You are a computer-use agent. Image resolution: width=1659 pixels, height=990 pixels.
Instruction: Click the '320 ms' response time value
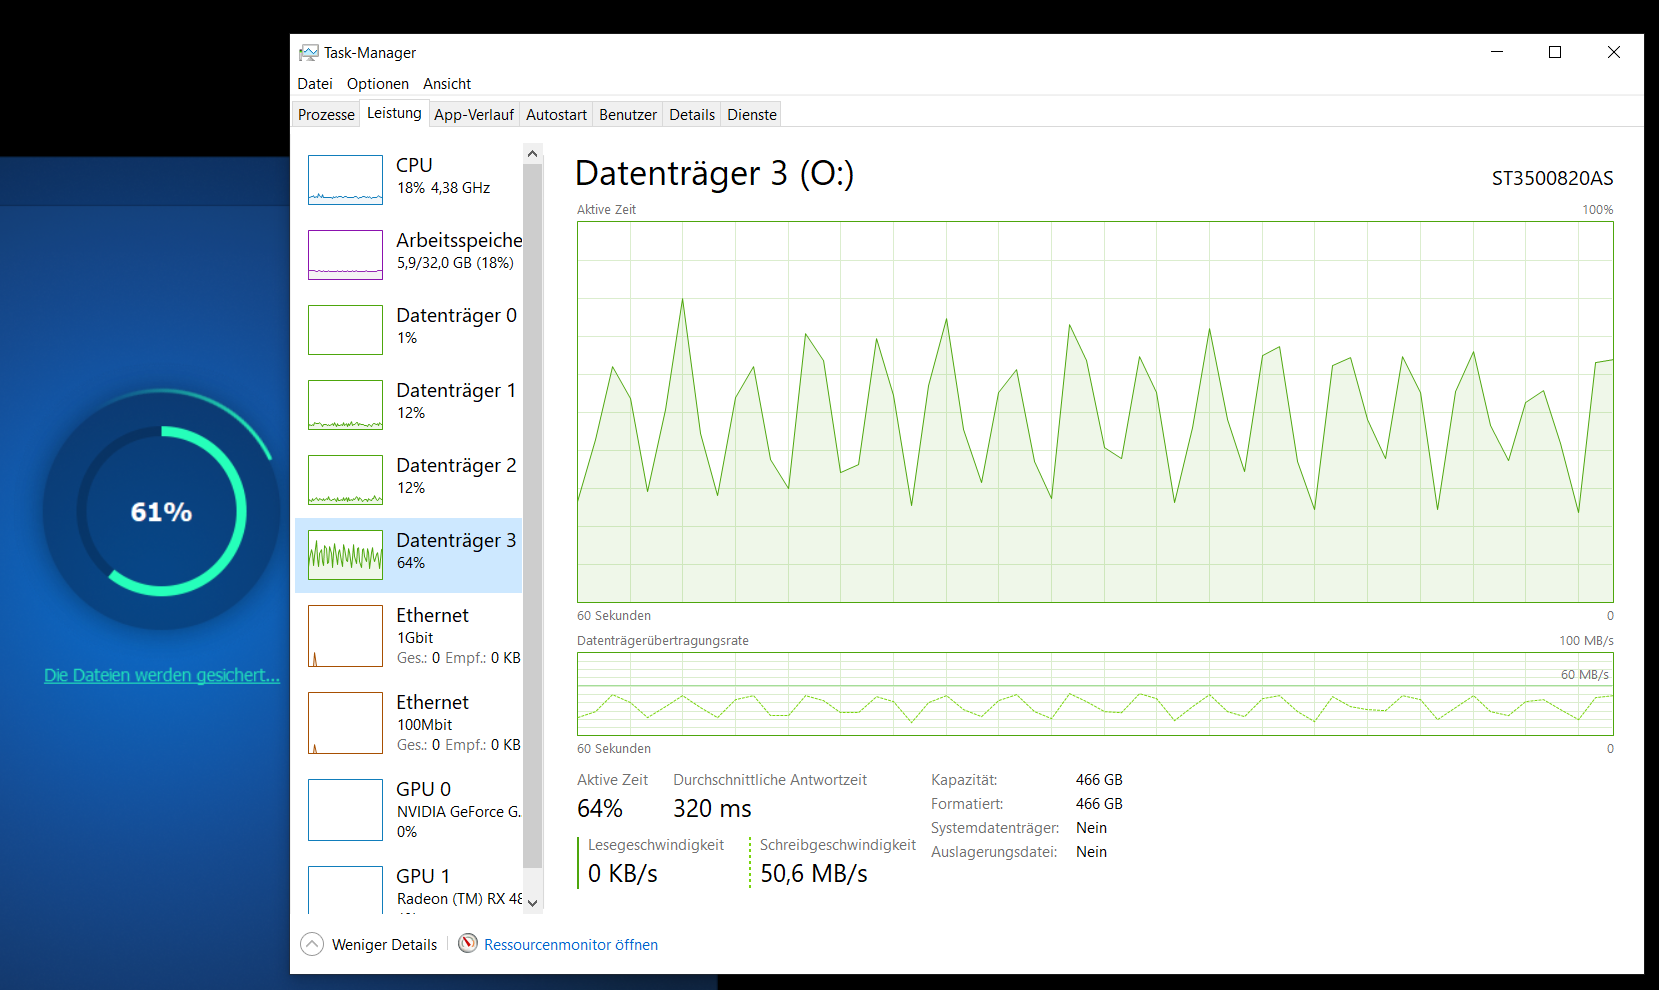[712, 808]
